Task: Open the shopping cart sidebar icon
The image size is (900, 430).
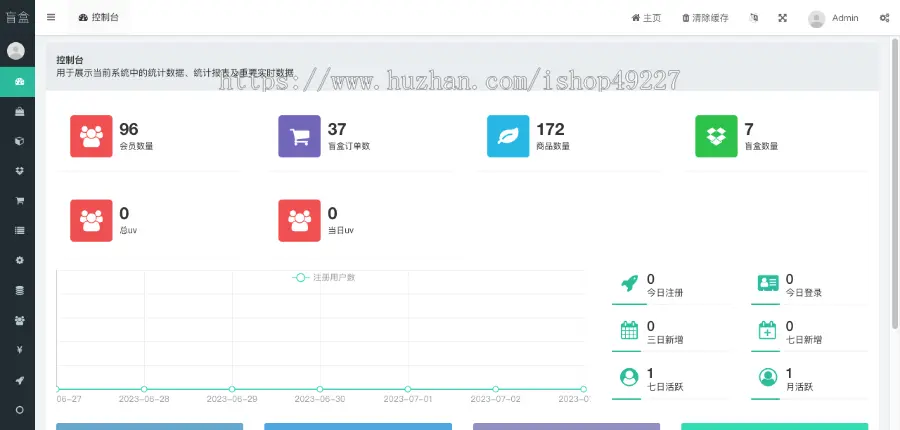Action: click(17, 200)
